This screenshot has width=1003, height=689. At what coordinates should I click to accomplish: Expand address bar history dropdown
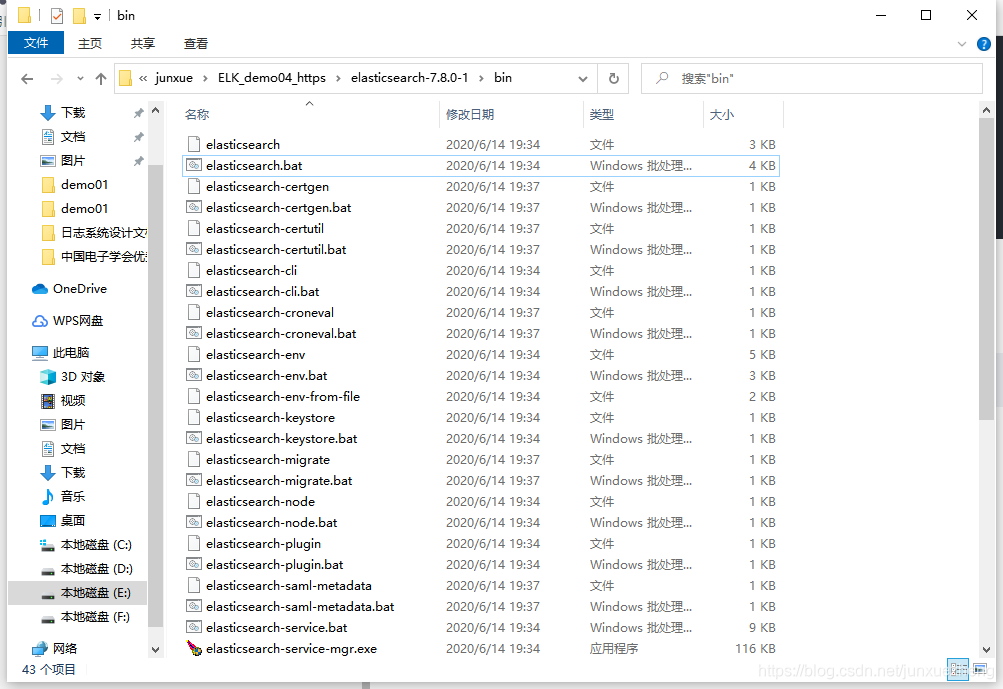583,79
